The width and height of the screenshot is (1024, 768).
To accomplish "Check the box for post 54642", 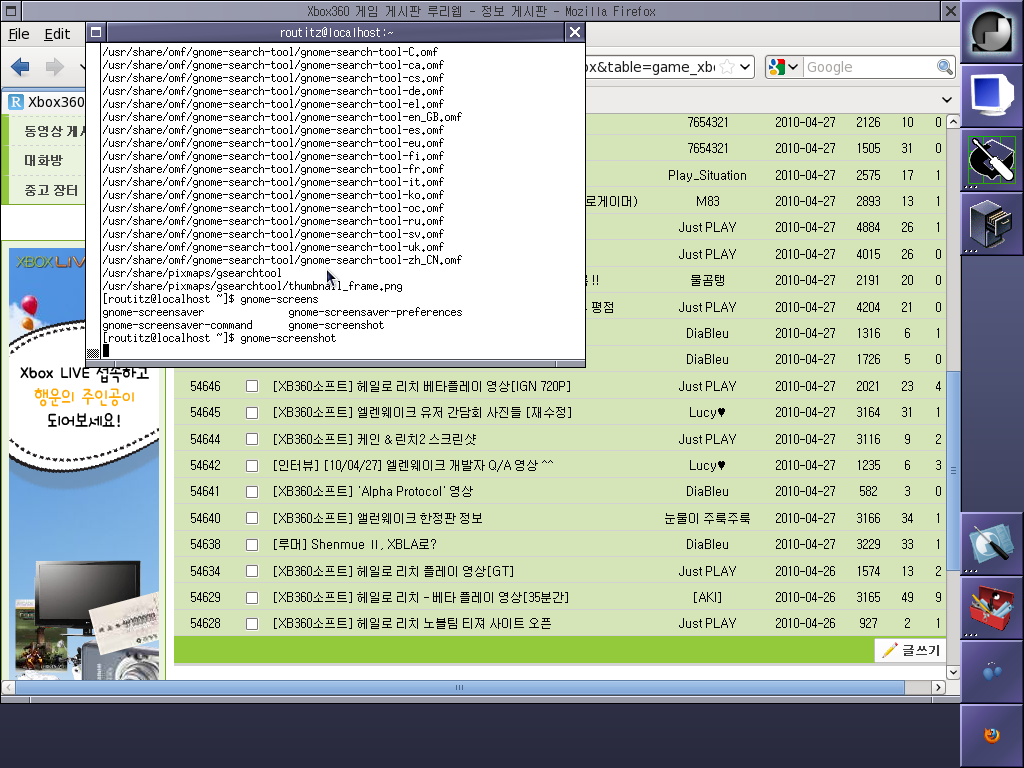I will [251, 466].
